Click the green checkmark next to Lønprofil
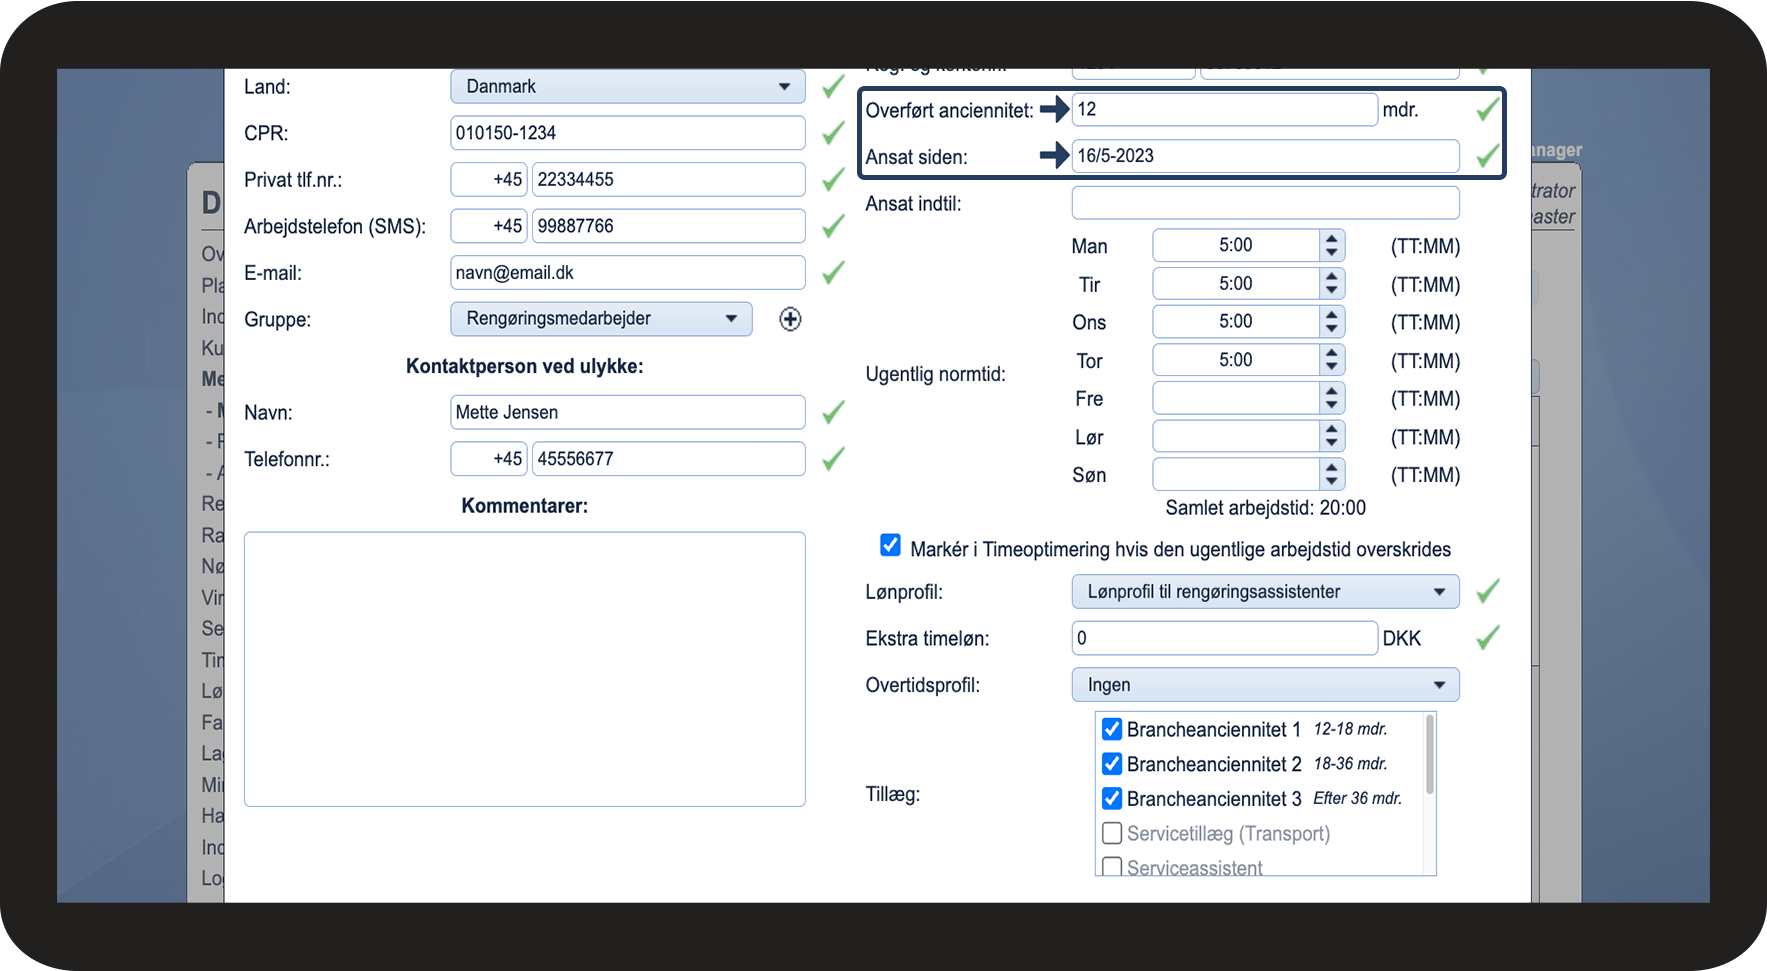Screen dimensions: 1767x971 pyautogui.click(x=1487, y=592)
